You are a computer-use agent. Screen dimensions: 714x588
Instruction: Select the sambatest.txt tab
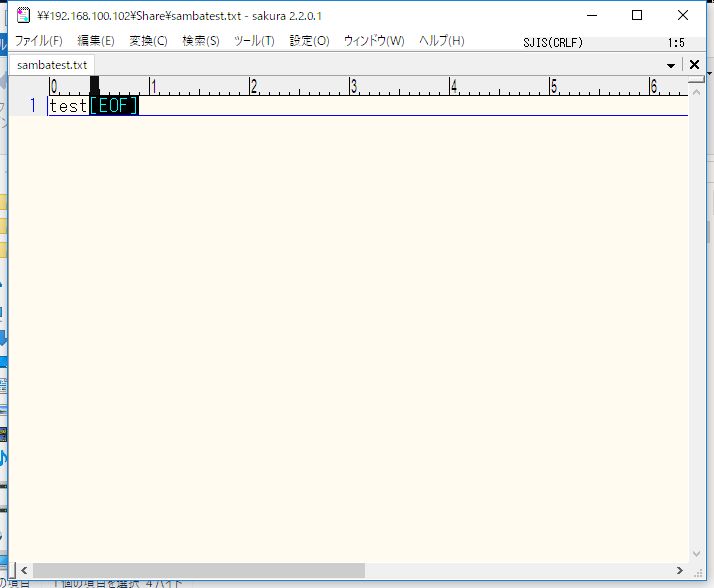(52, 65)
